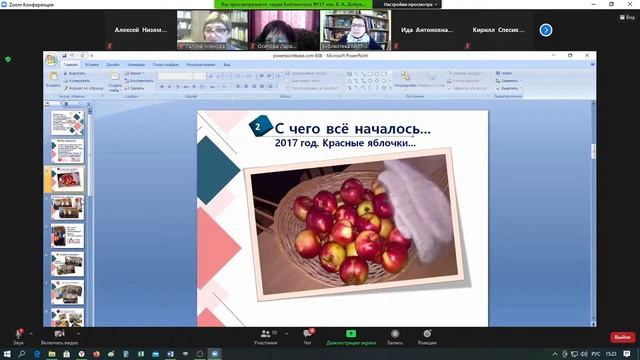Select the Review ribbon tab
Viewport: 640px width, 360px height.
(x=201, y=64)
